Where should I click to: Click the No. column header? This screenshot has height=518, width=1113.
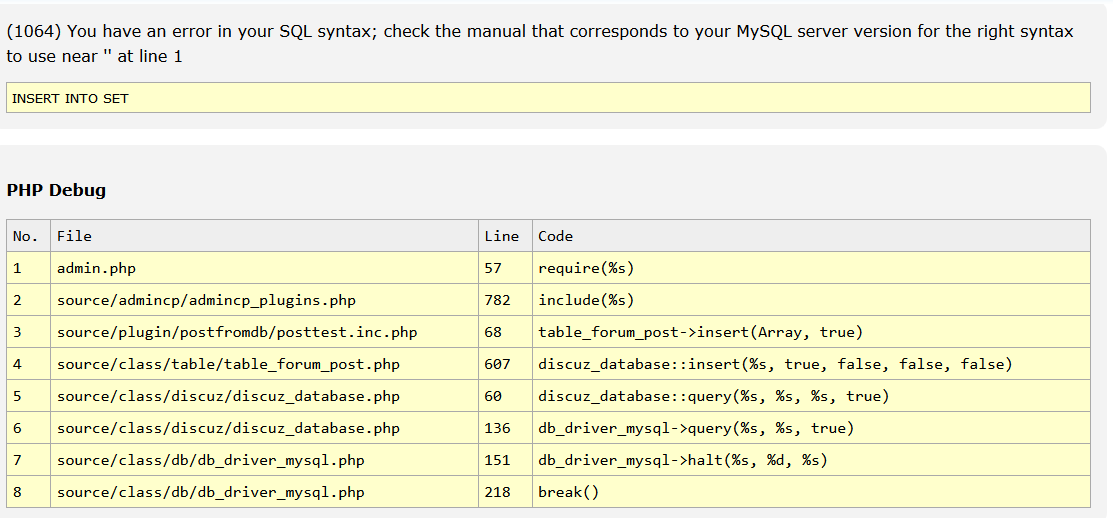26,236
